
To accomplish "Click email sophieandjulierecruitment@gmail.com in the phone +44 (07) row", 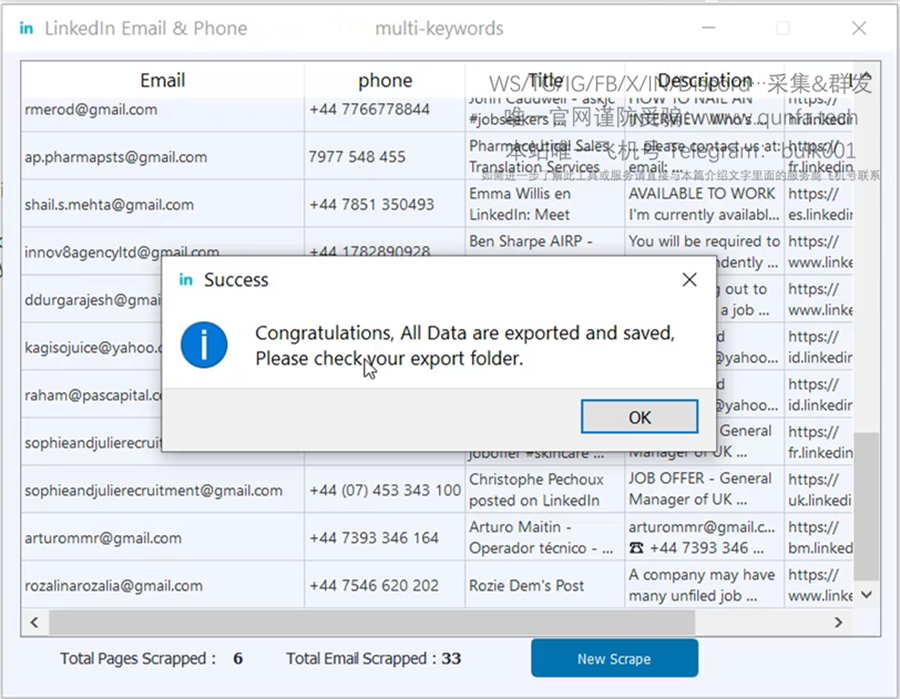I will 154,490.
